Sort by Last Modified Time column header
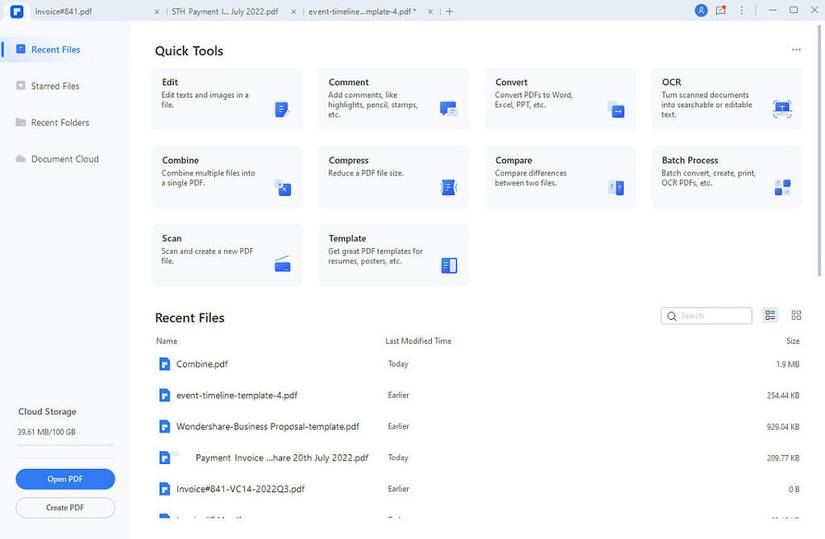Viewport: 825px width, 539px height. pyautogui.click(x=418, y=341)
